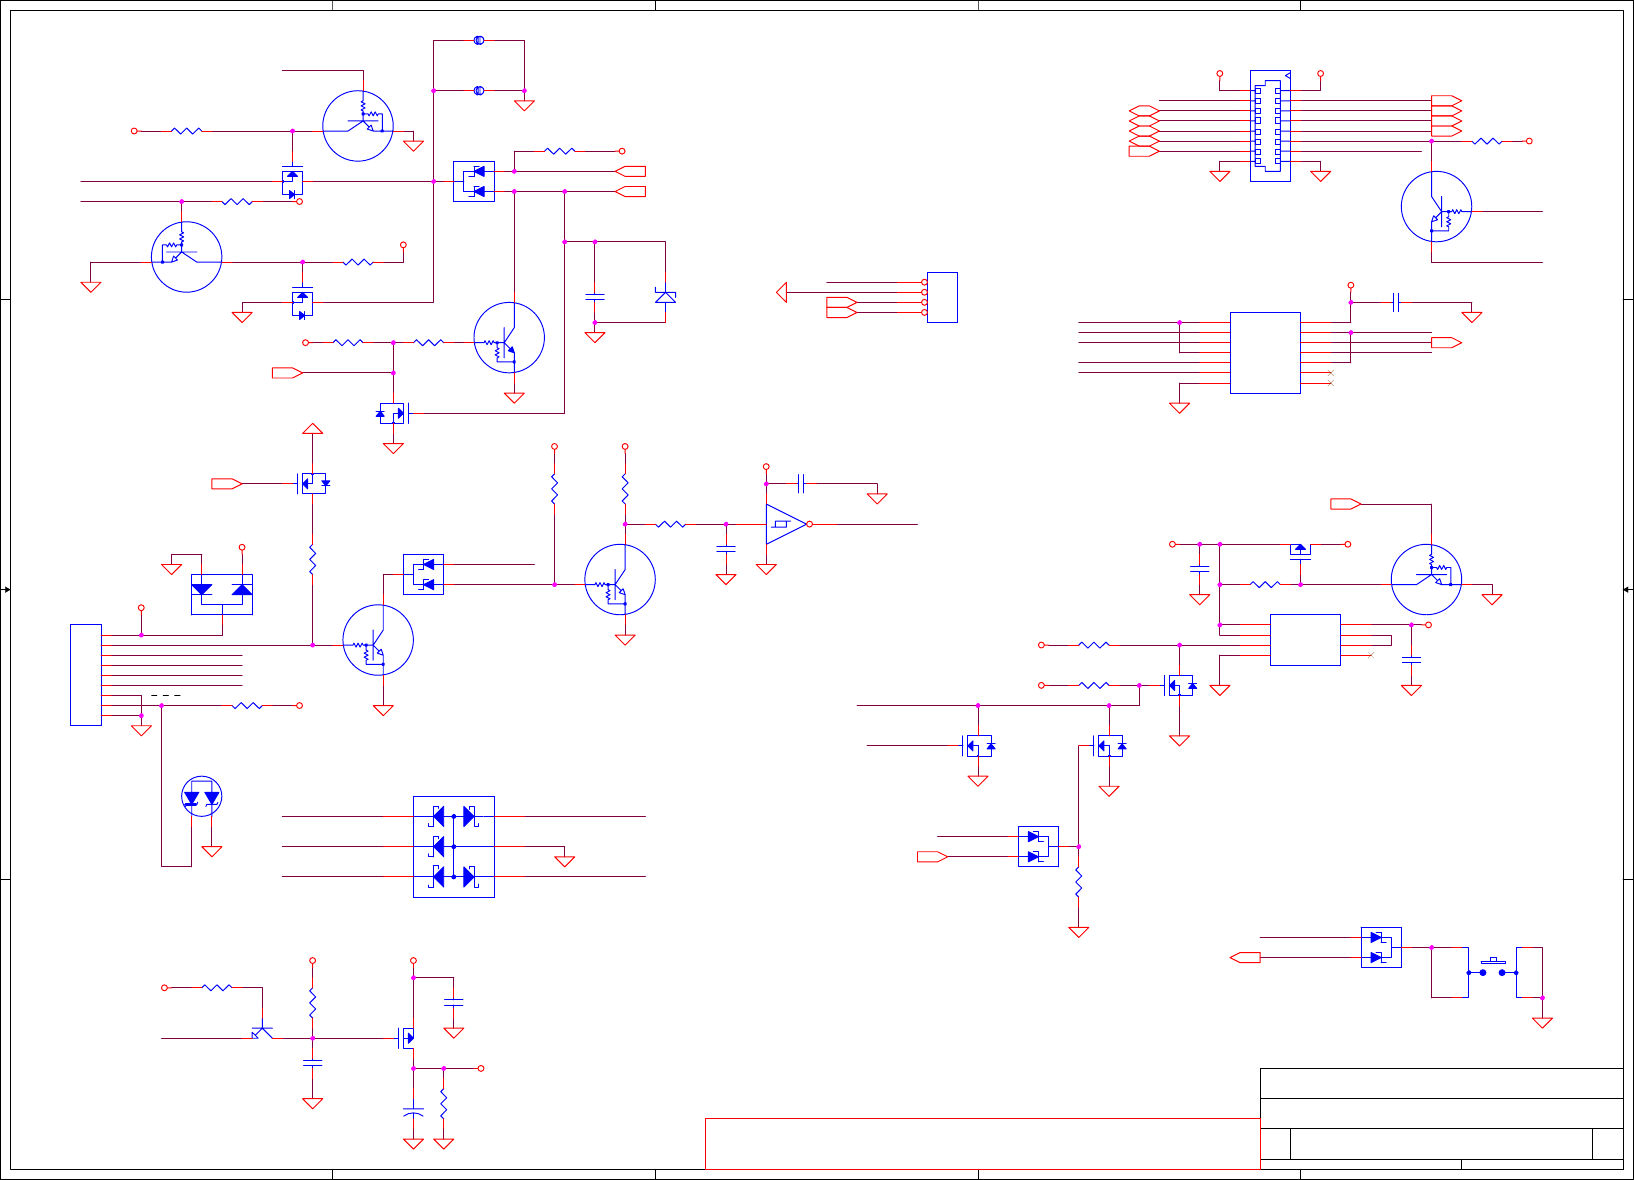1634x1180 pixels.
Task: Select the back-to-back diode pair box
Action: tap(222, 594)
